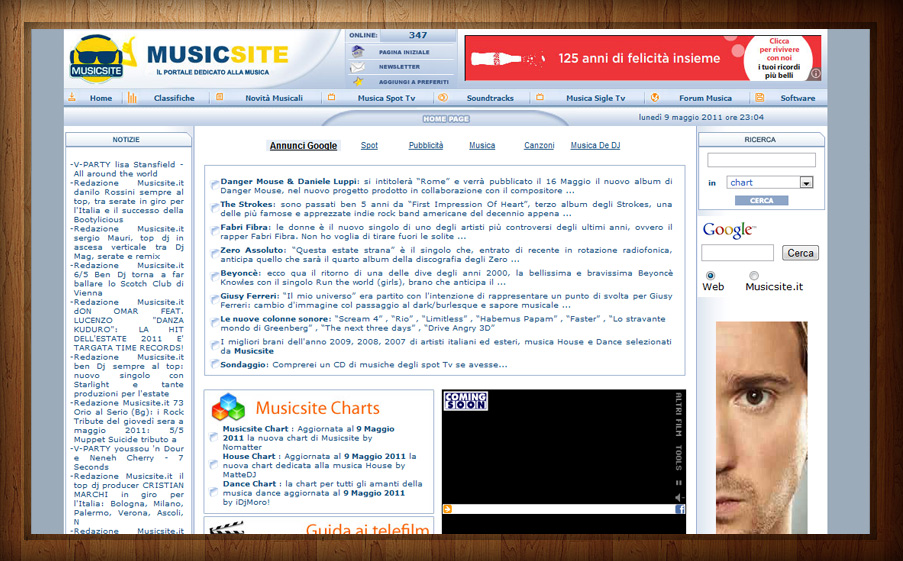Click the info icon on Coca-Cola banner
Image resolution: width=903 pixels, height=561 pixels.
[815, 74]
